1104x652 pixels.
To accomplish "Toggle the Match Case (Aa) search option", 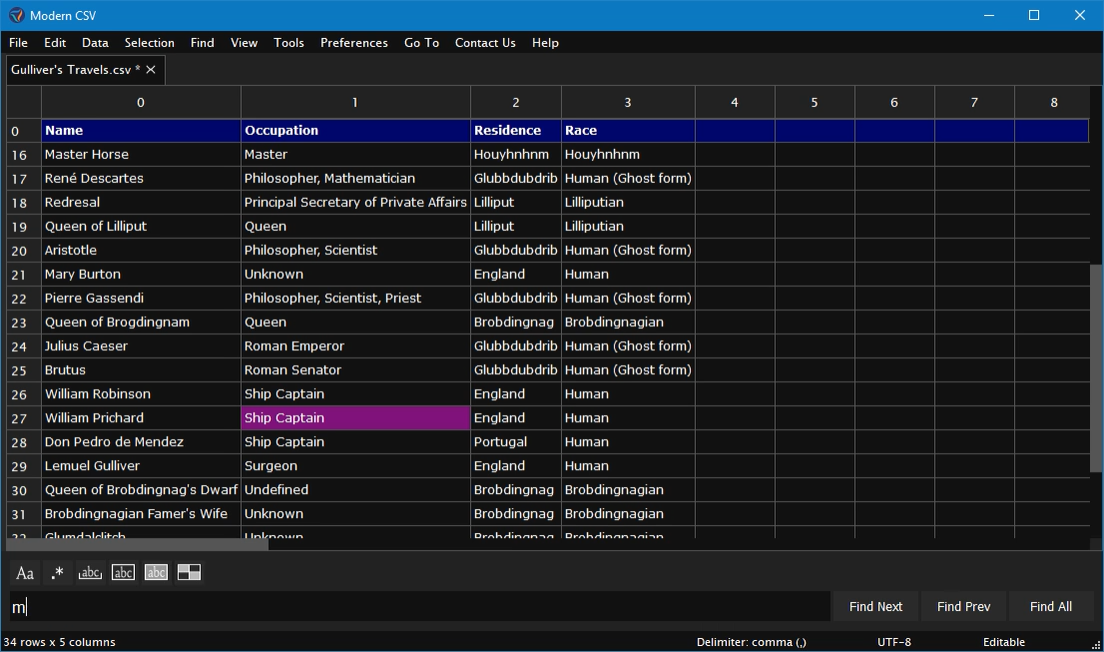I will pyautogui.click(x=25, y=572).
